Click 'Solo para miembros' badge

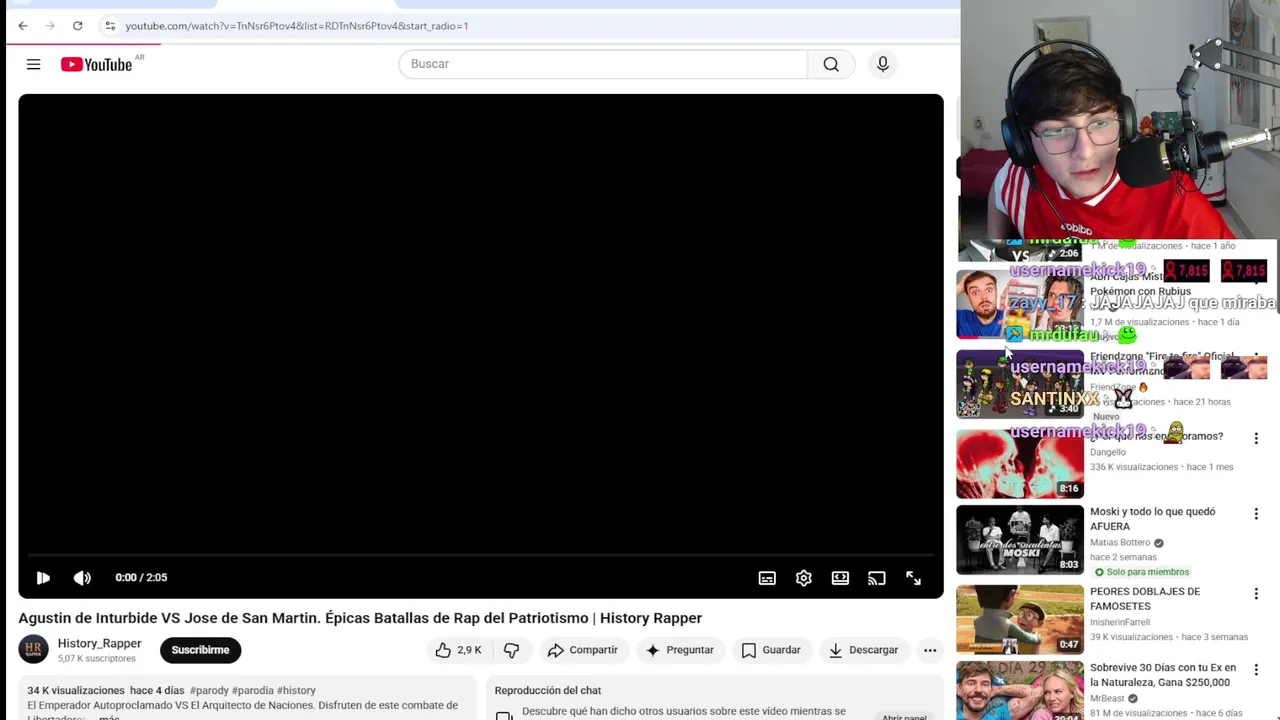tap(1141, 572)
